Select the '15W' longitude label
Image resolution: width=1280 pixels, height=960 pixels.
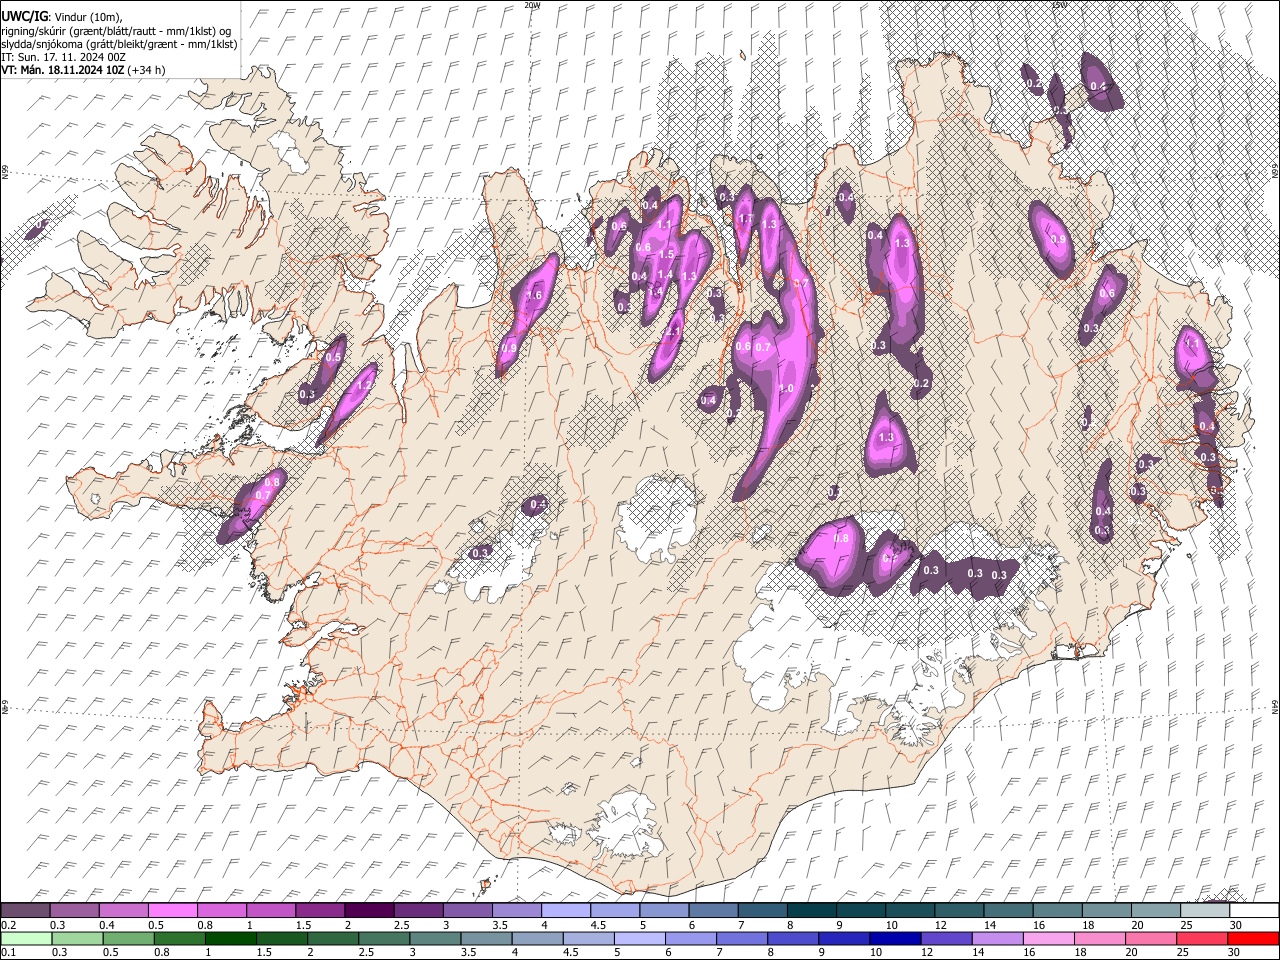pos(1058,5)
